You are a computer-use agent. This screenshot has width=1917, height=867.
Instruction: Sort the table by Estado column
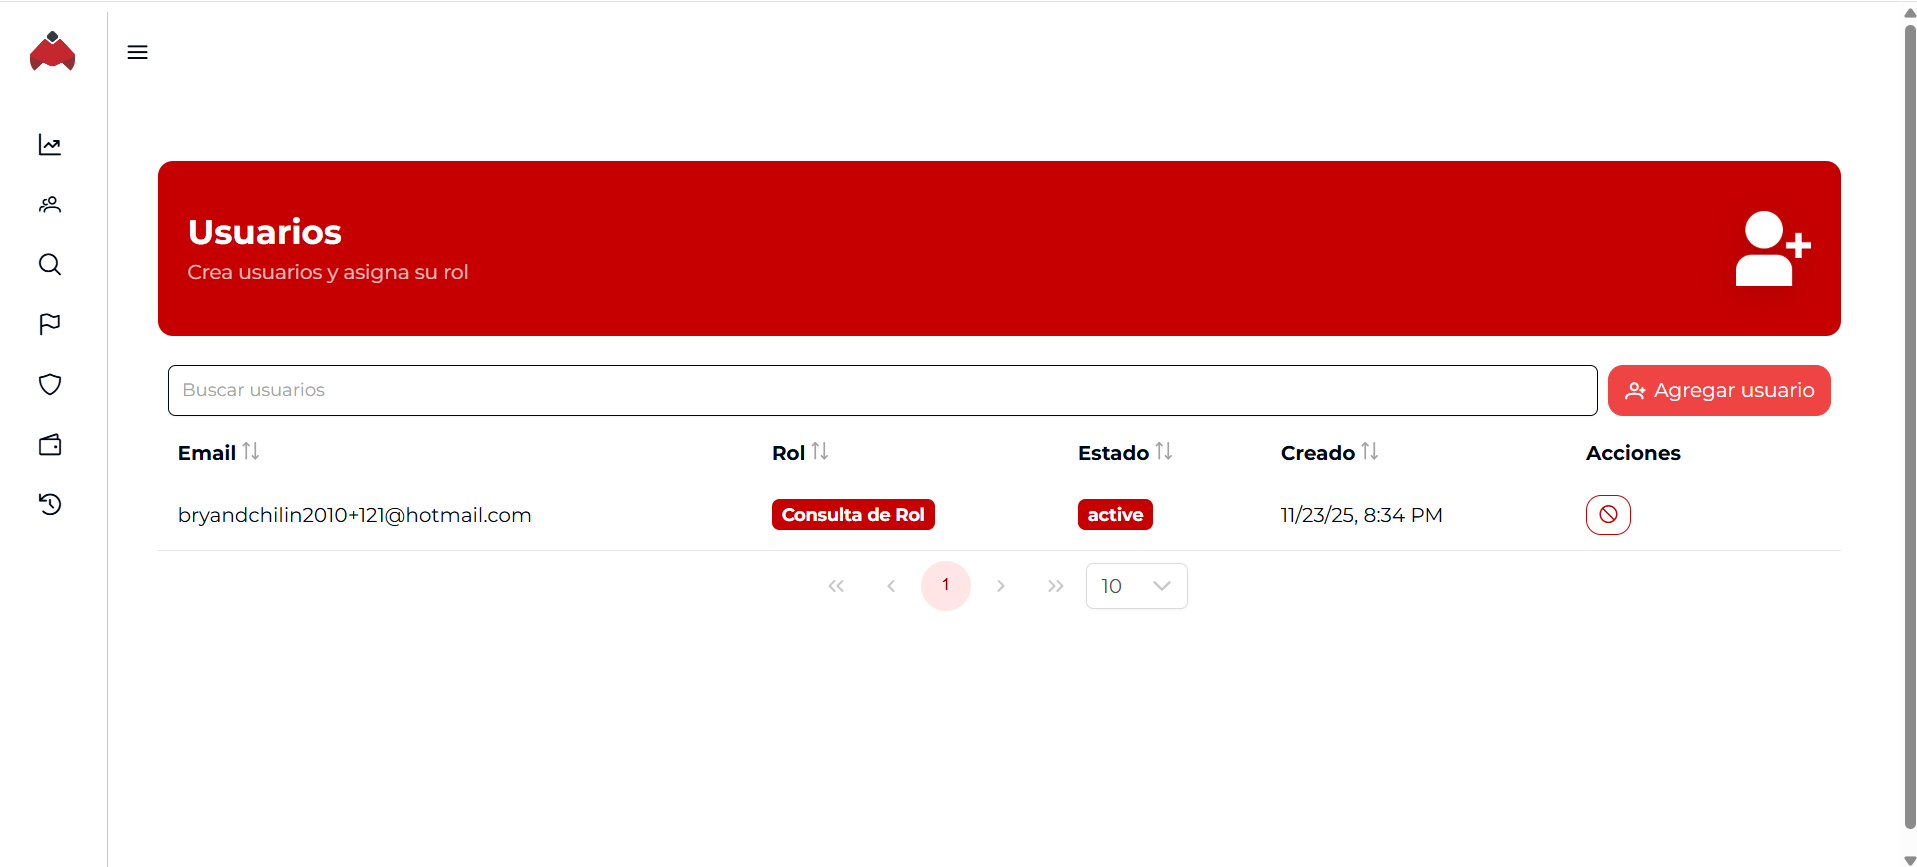[1163, 452]
